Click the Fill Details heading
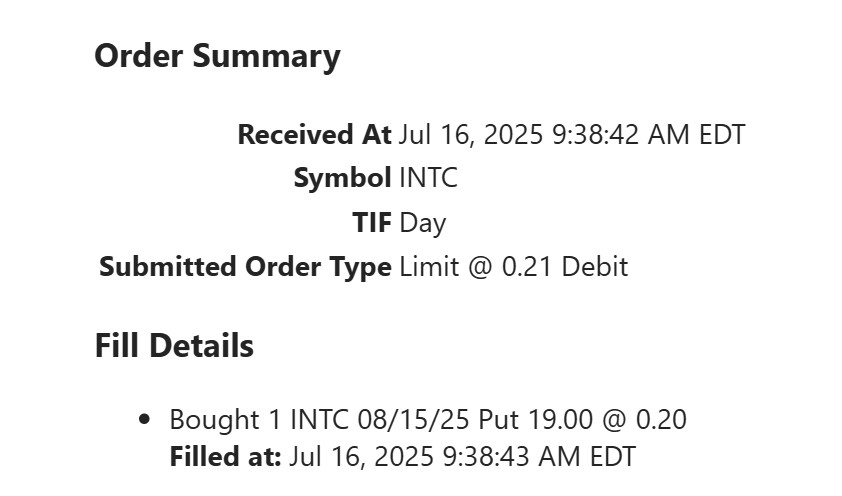842x496 pixels. point(174,346)
